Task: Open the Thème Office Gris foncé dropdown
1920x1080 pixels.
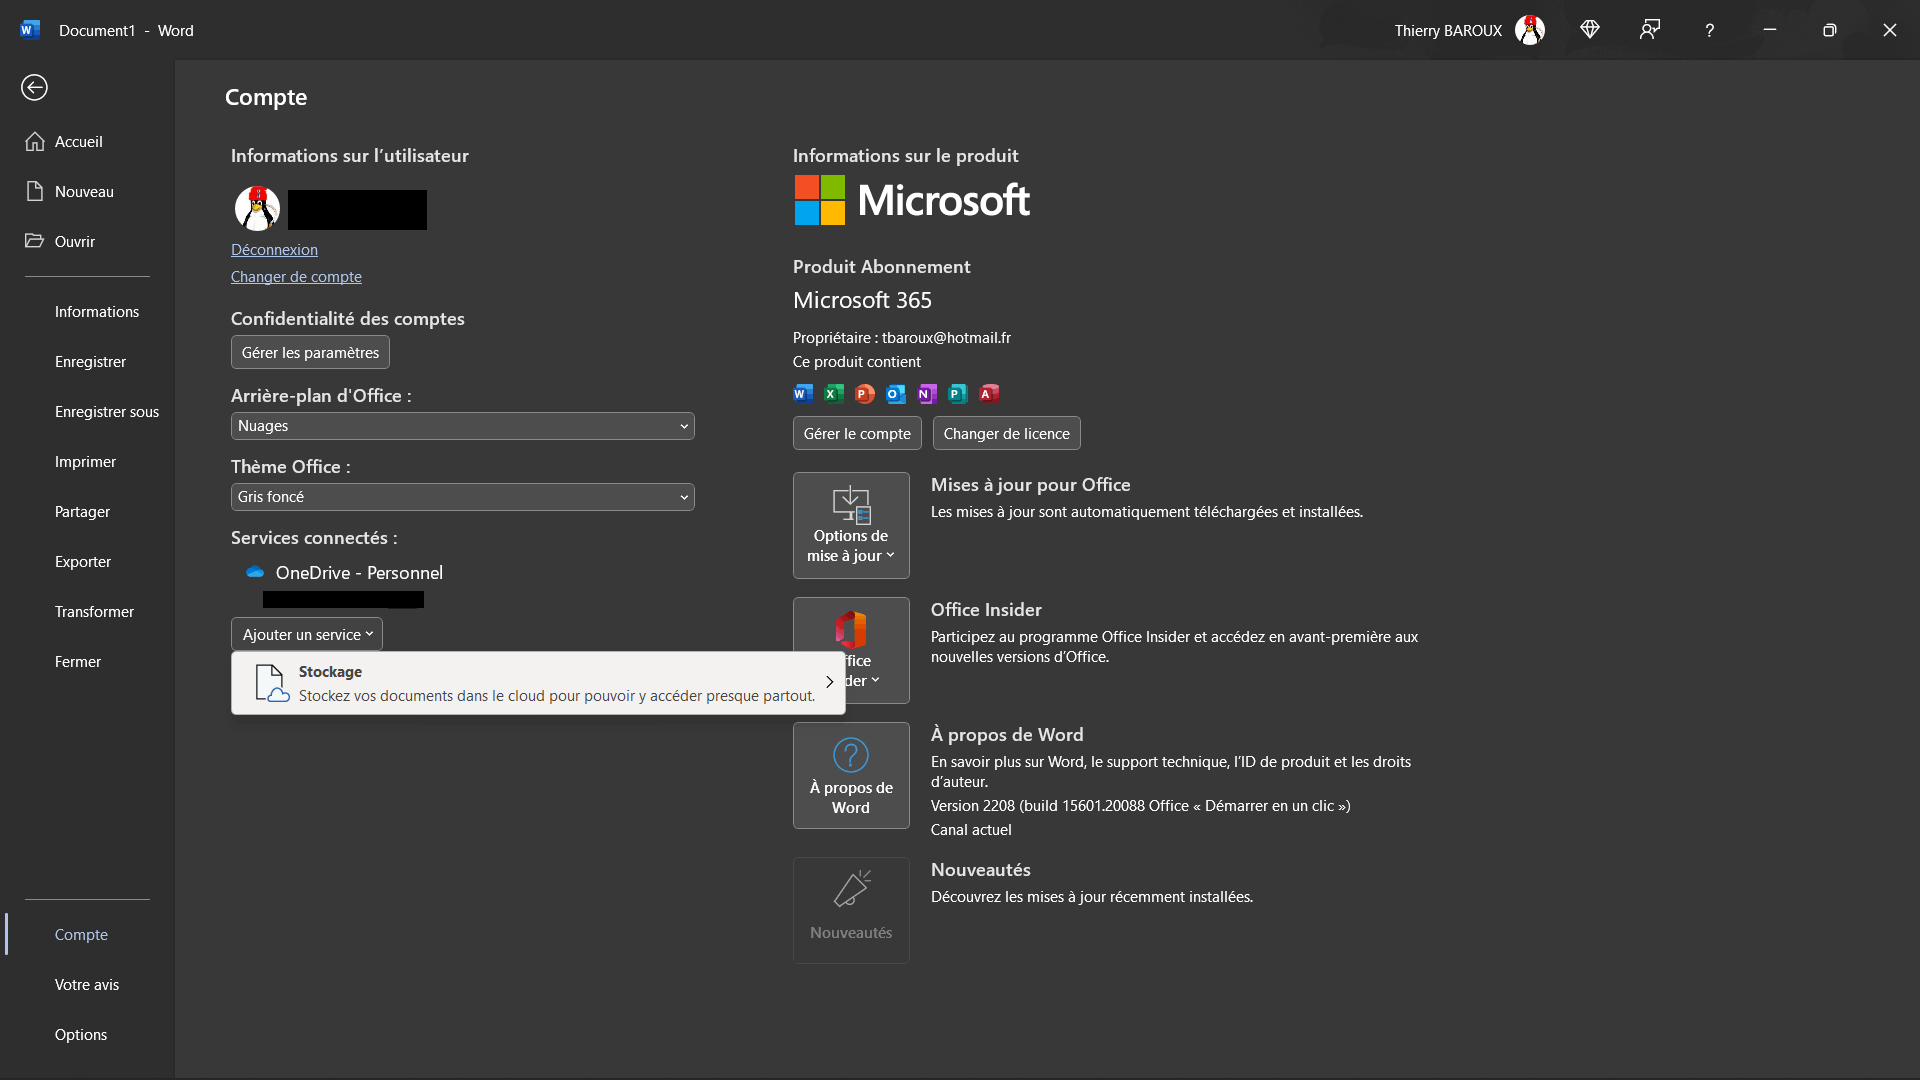Action: coord(462,497)
